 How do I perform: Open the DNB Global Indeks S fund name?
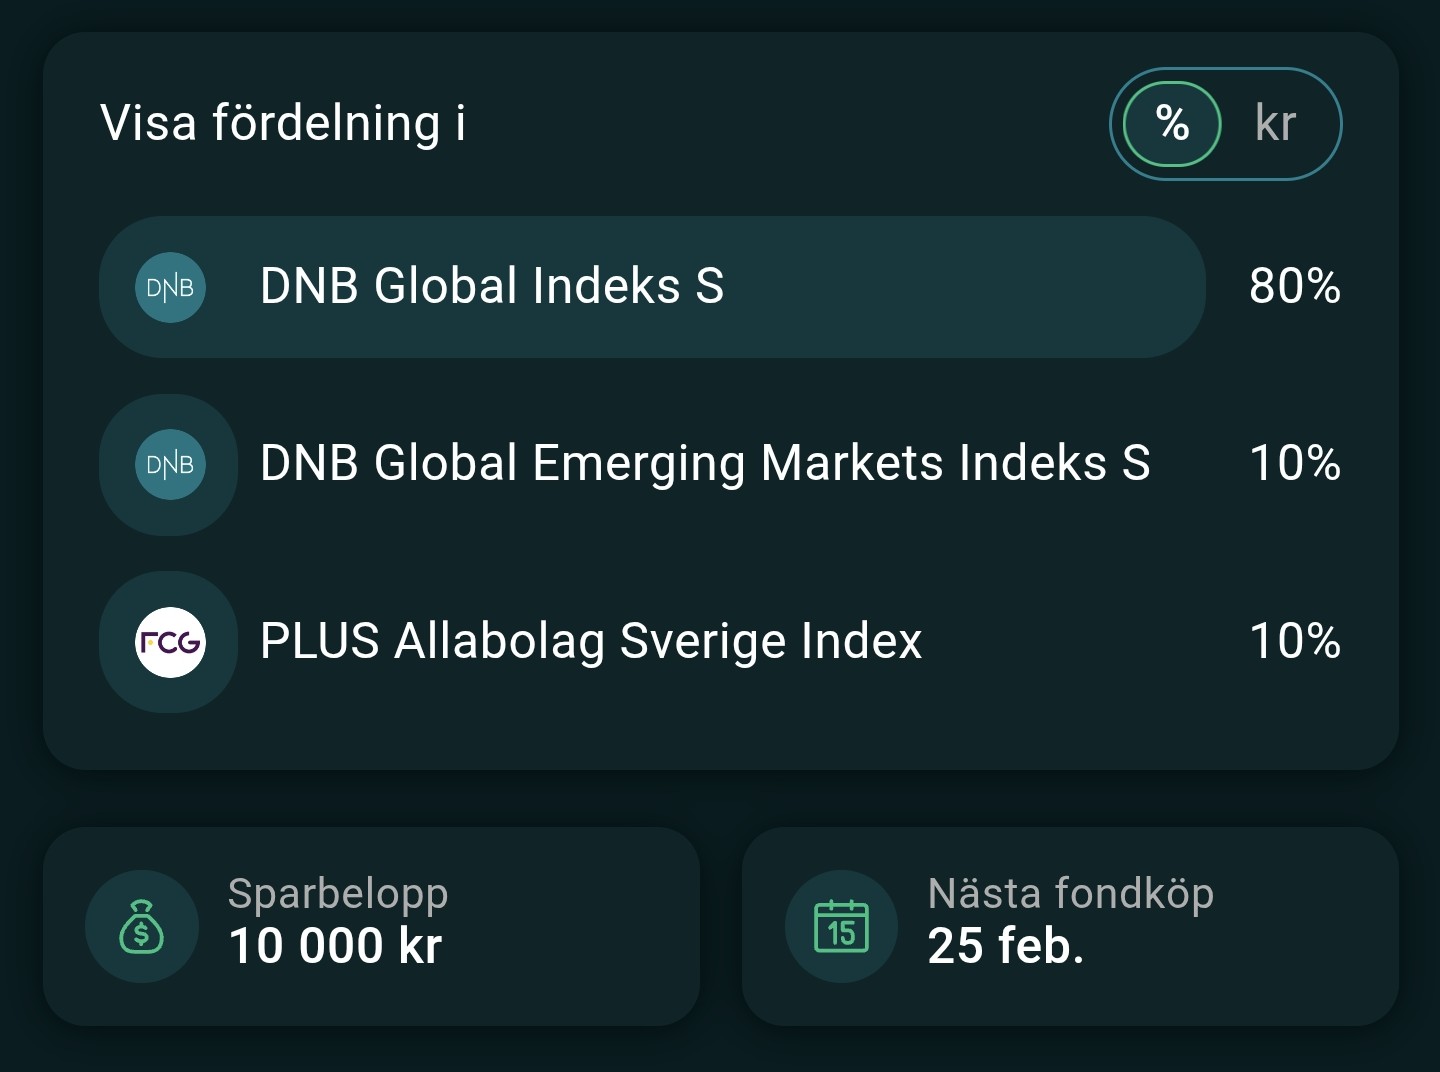coord(492,286)
